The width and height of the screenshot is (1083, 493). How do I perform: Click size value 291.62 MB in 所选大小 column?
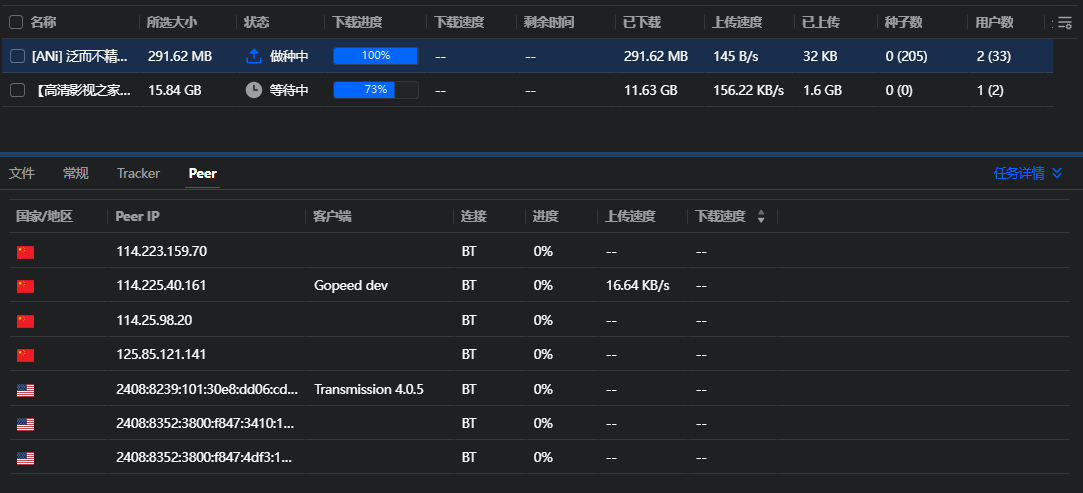[x=180, y=57]
